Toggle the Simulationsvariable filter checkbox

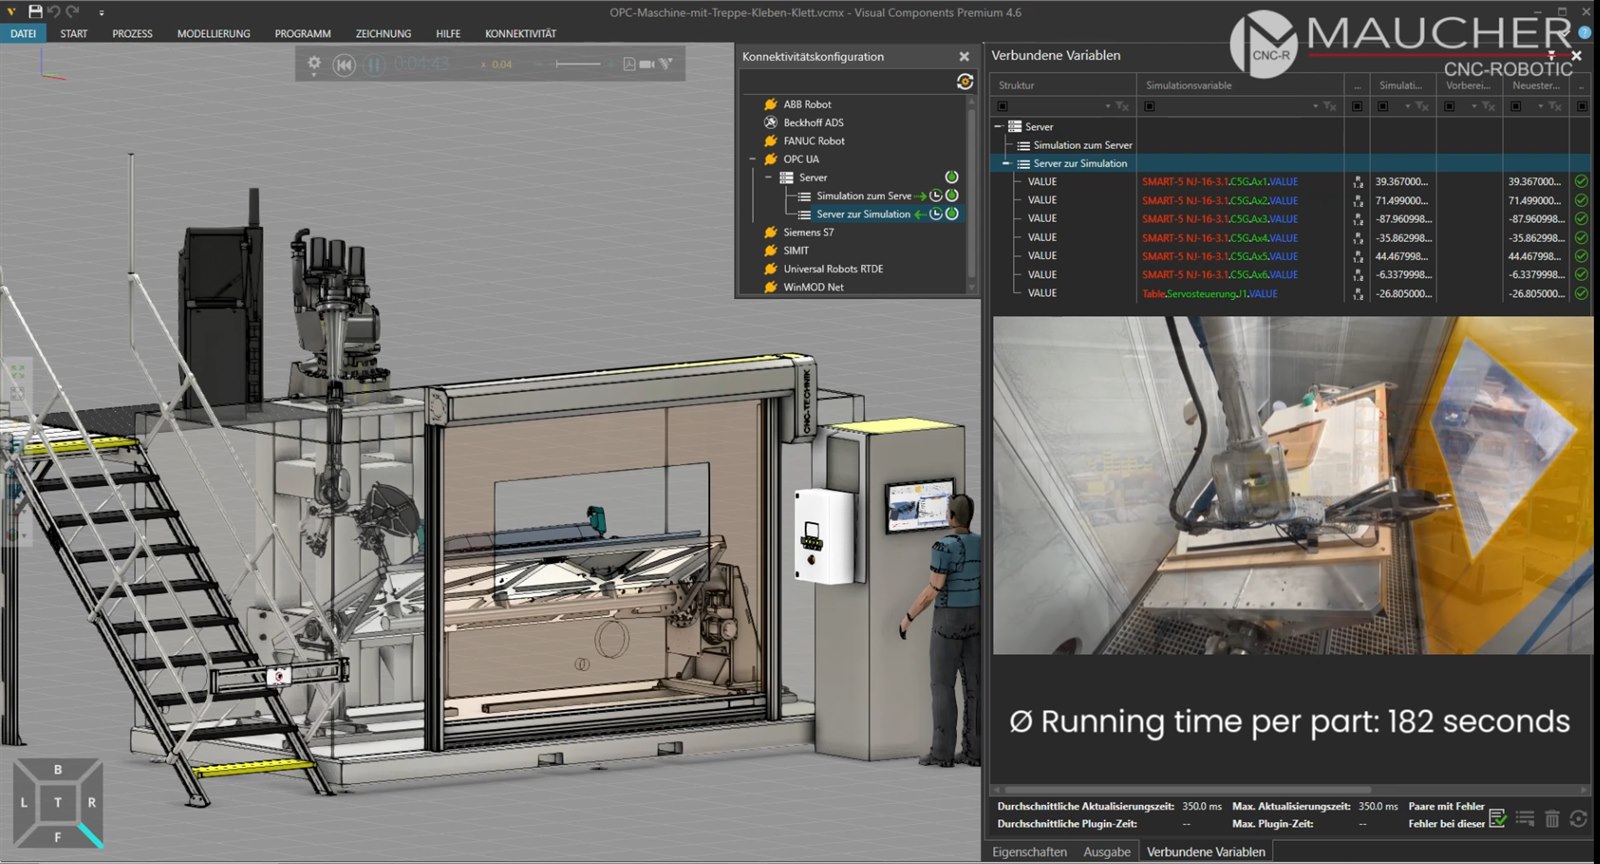1150,106
